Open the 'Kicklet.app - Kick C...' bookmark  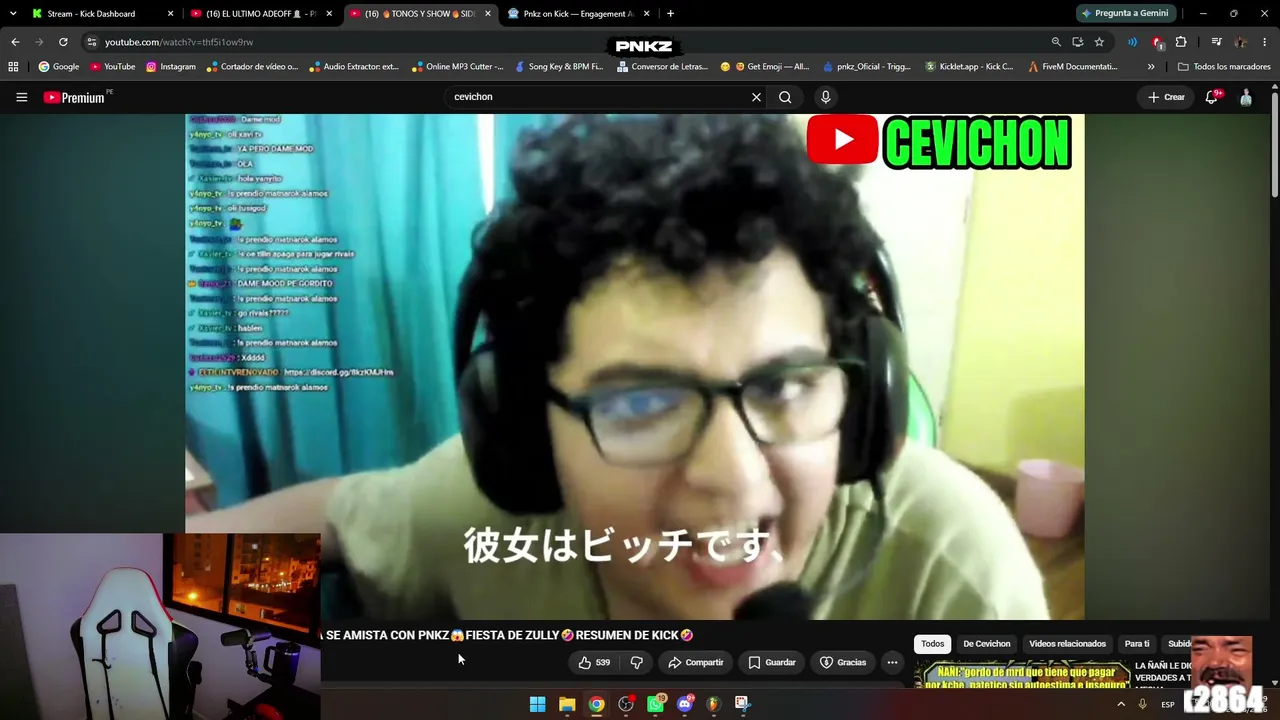[x=969, y=67]
